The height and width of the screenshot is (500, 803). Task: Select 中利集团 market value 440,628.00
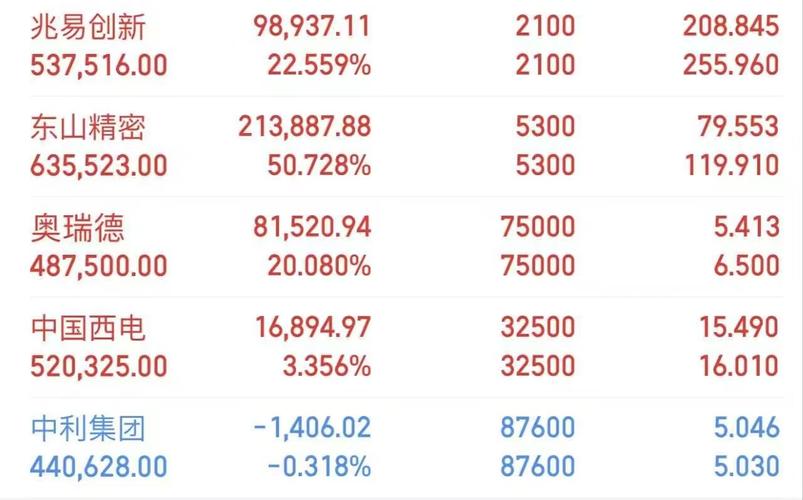click(99, 467)
